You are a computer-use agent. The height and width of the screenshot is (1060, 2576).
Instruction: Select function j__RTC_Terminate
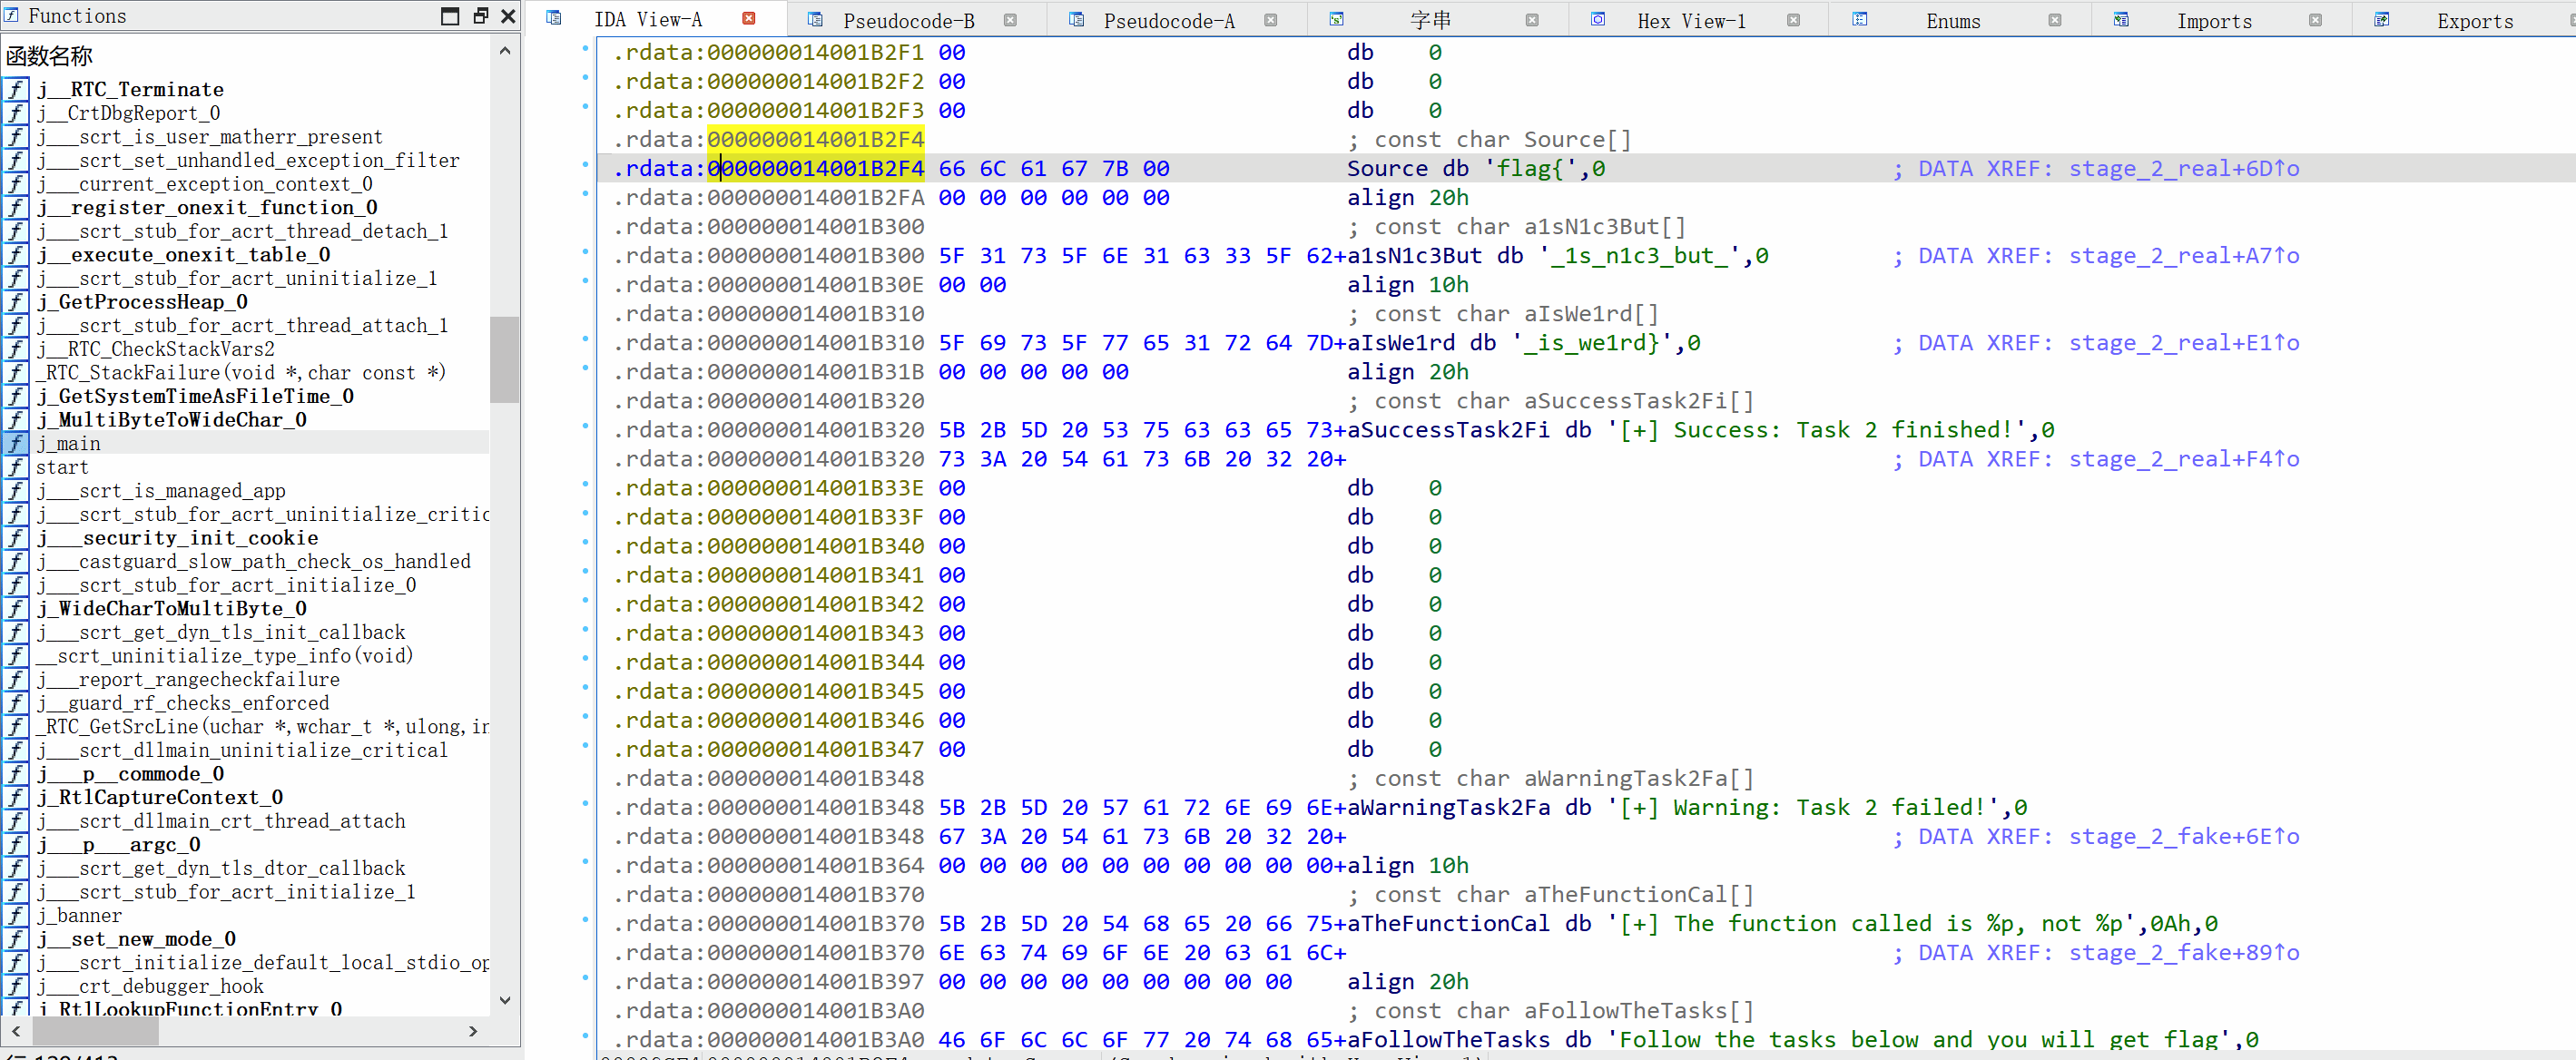(x=131, y=89)
